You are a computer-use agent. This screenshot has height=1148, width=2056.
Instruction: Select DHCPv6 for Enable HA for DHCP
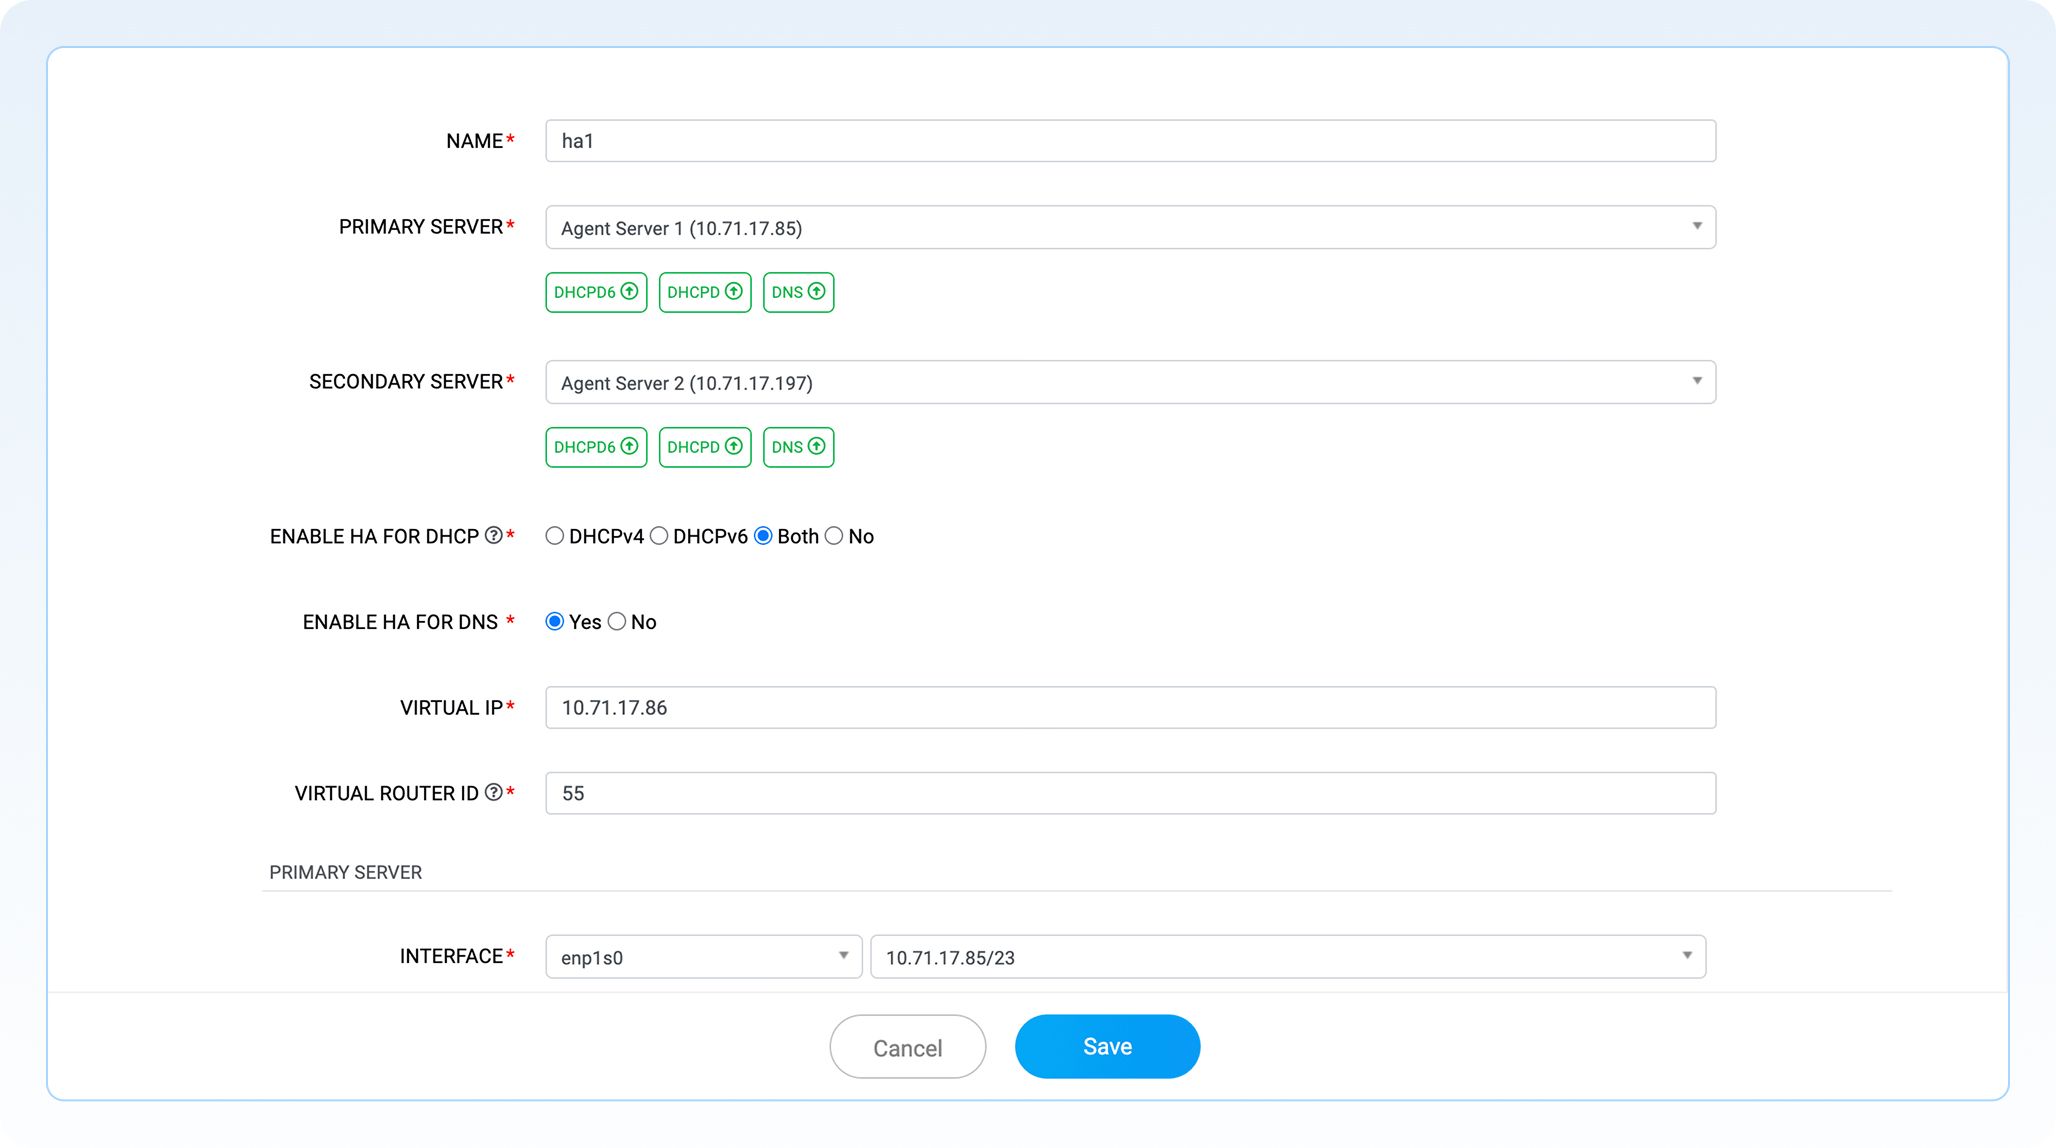tap(659, 535)
